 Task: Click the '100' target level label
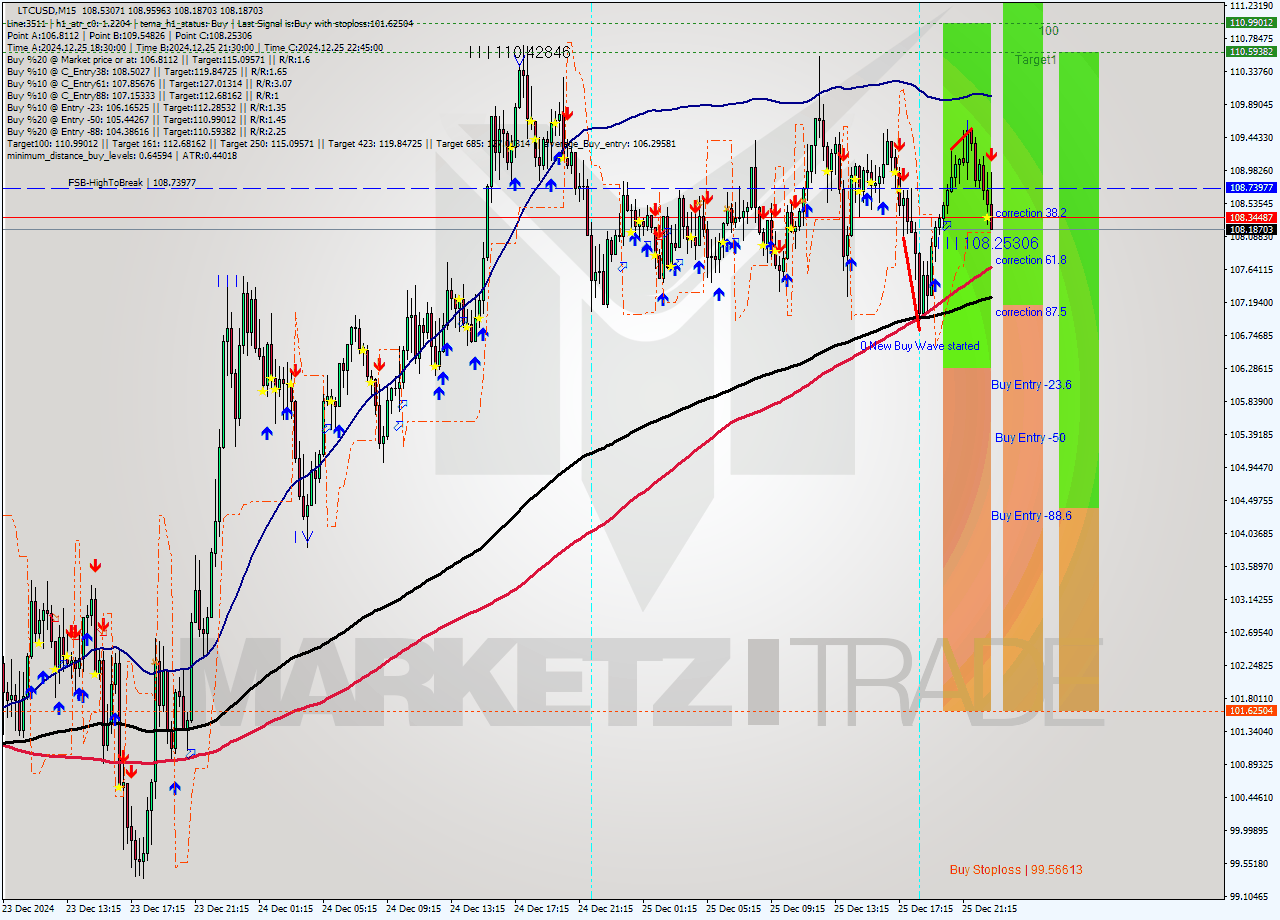tap(1048, 31)
